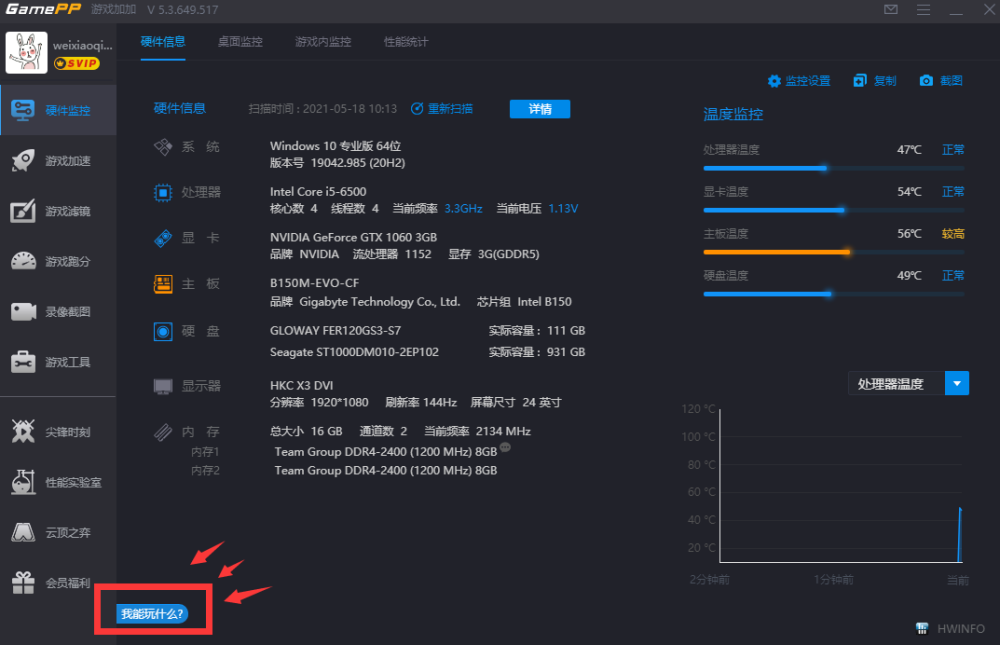The image size is (1000, 645).
Task: Open 尖锋时刻 sidebar item
Action: 58,432
